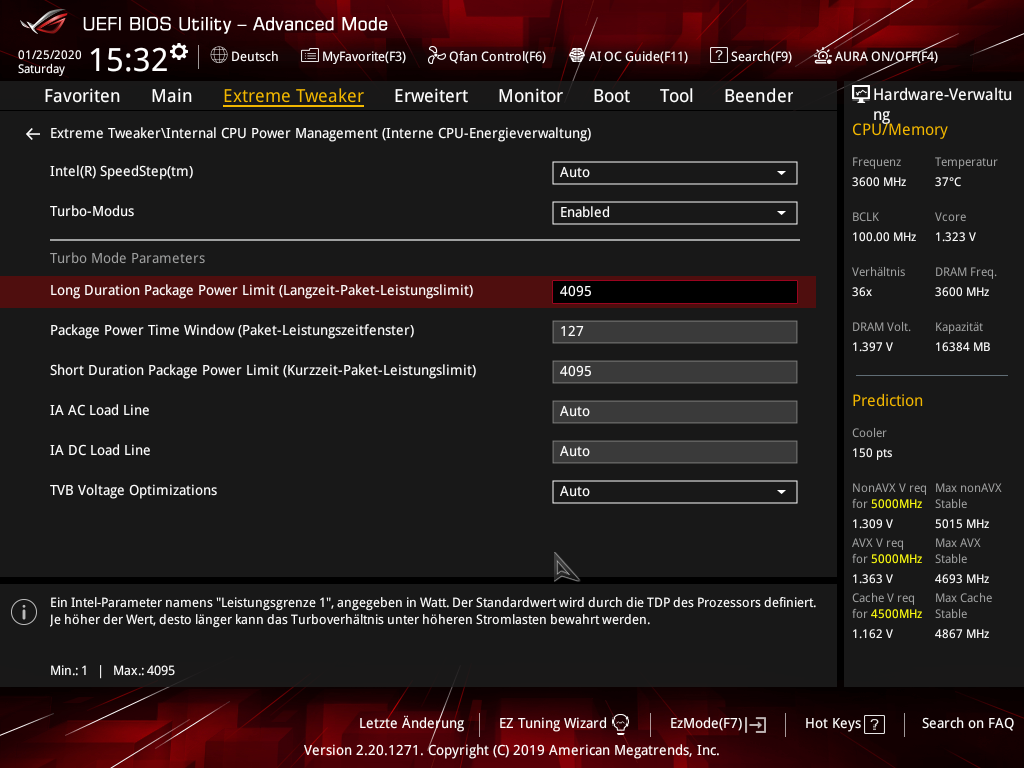Toggle AURA lighting icon

pos(822,56)
